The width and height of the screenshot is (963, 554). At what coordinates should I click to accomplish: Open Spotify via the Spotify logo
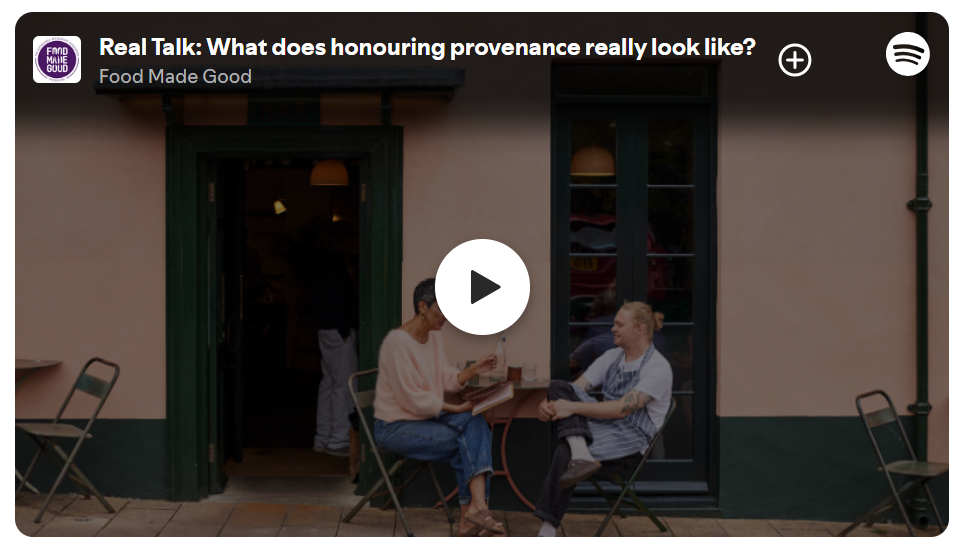click(908, 54)
